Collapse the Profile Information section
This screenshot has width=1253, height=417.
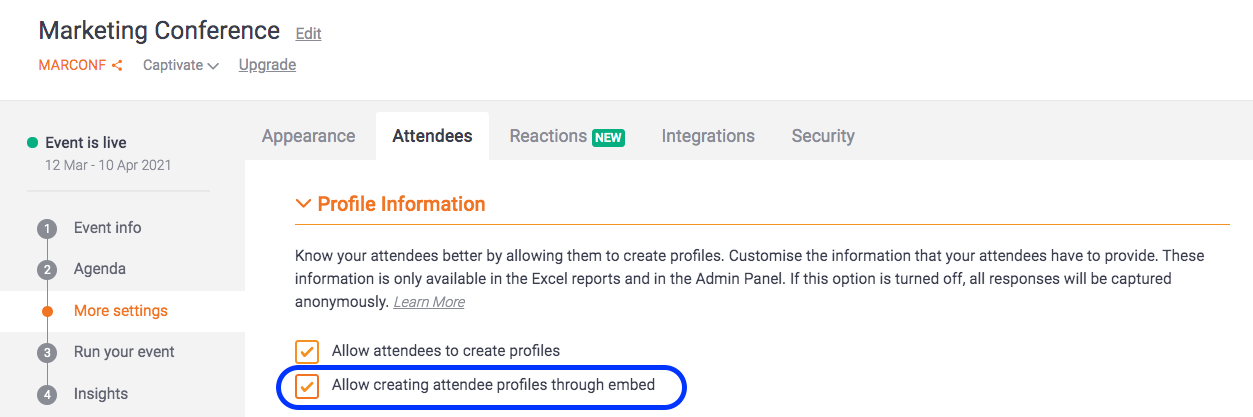pos(304,204)
